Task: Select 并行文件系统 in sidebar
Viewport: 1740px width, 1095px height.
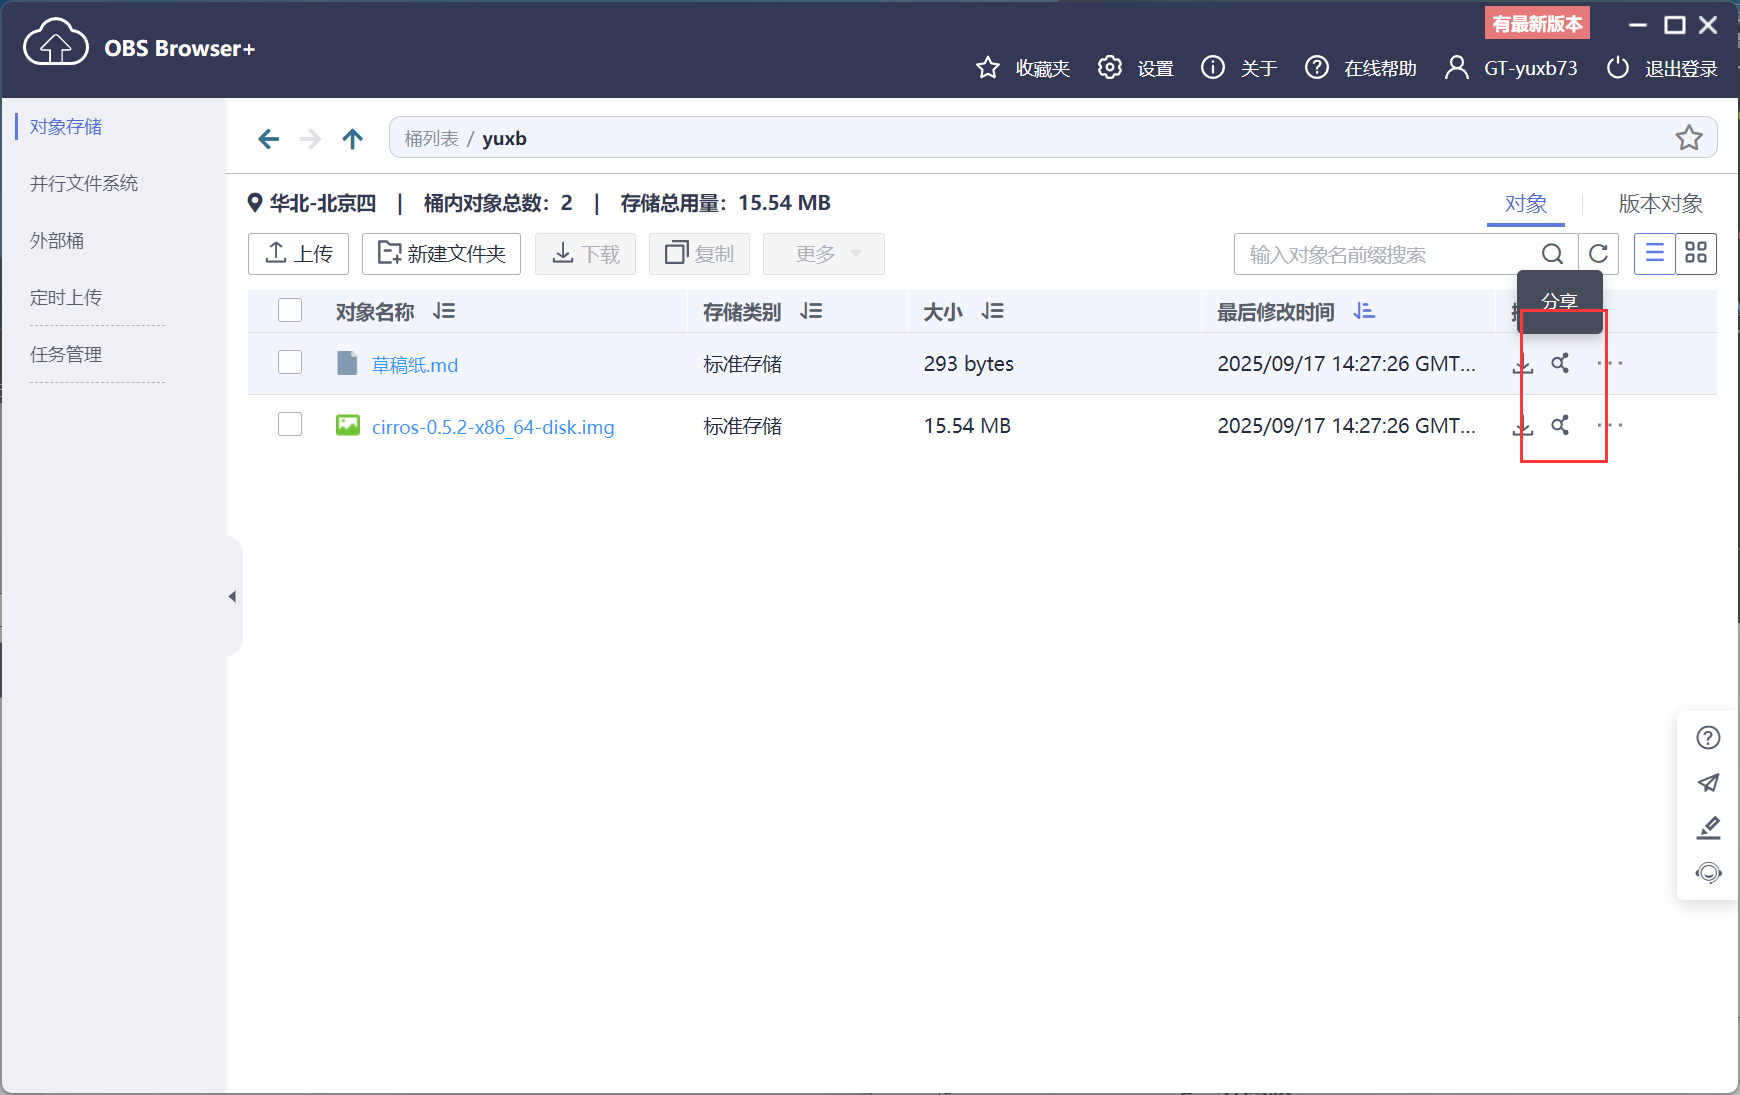Action: pos(84,184)
